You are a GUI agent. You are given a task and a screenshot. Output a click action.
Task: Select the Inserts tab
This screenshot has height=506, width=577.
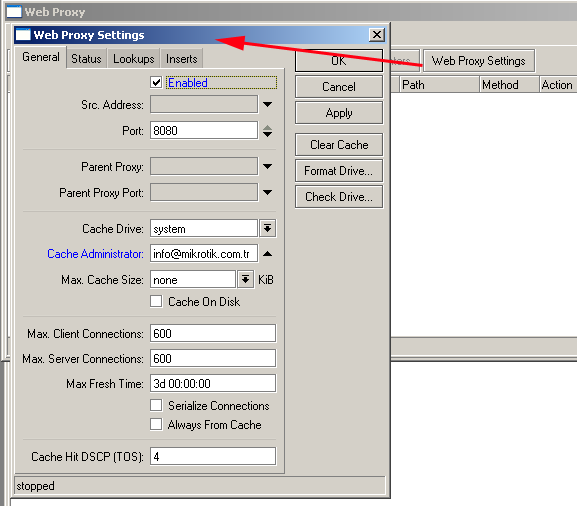[181, 59]
